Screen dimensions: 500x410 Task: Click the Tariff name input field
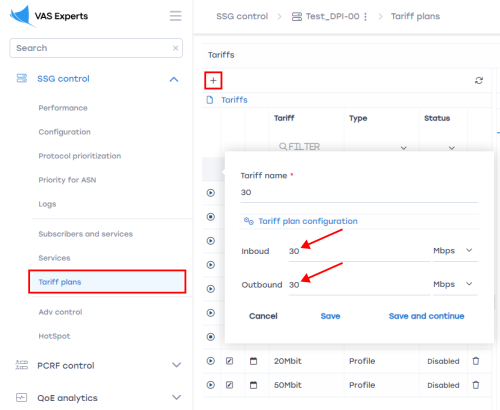tap(359, 193)
